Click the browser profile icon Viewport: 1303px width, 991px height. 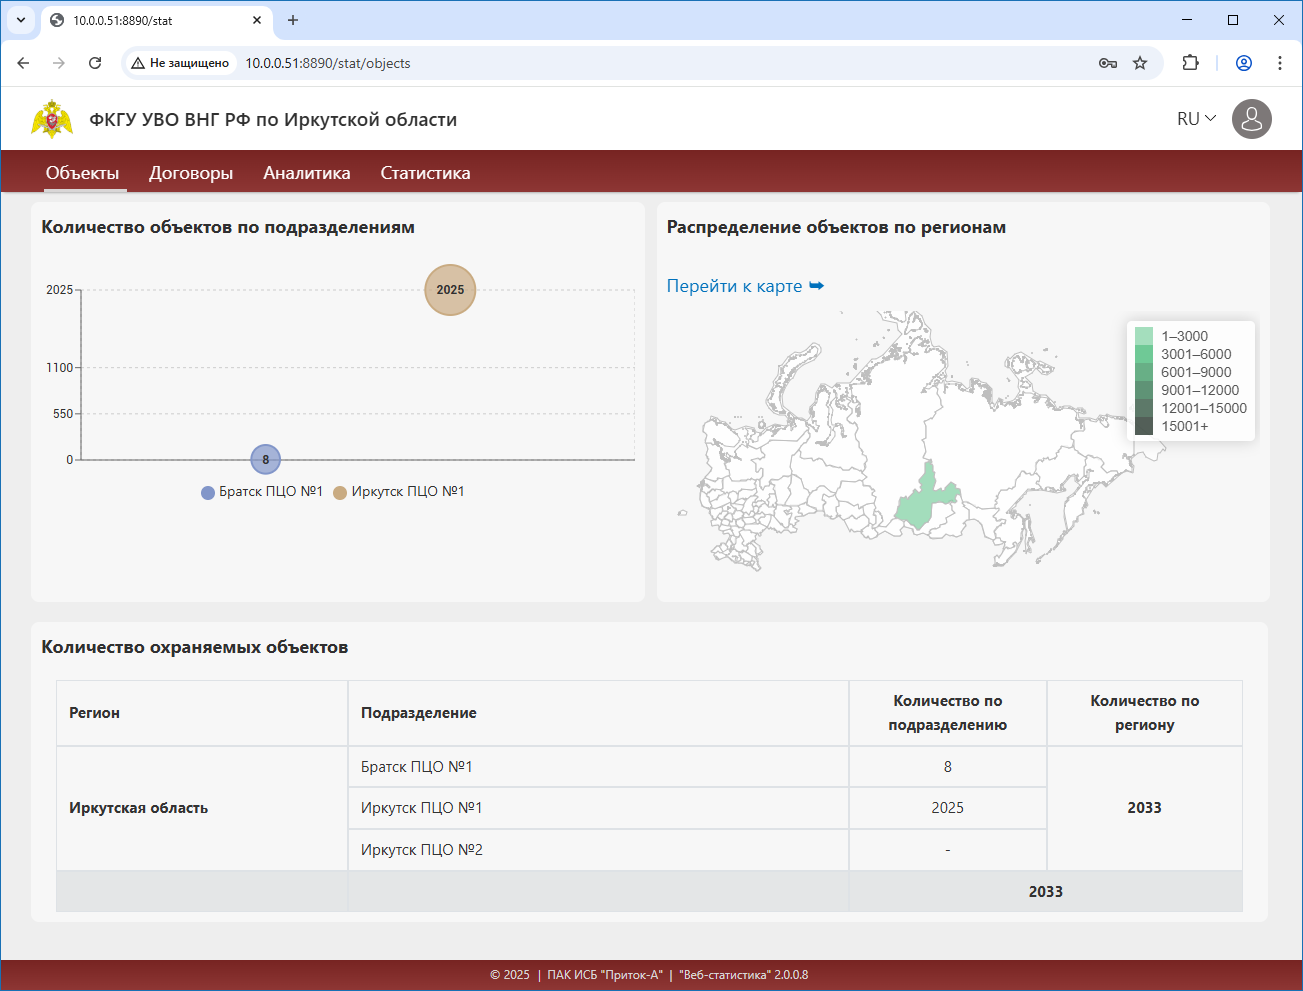pyautogui.click(x=1244, y=63)
